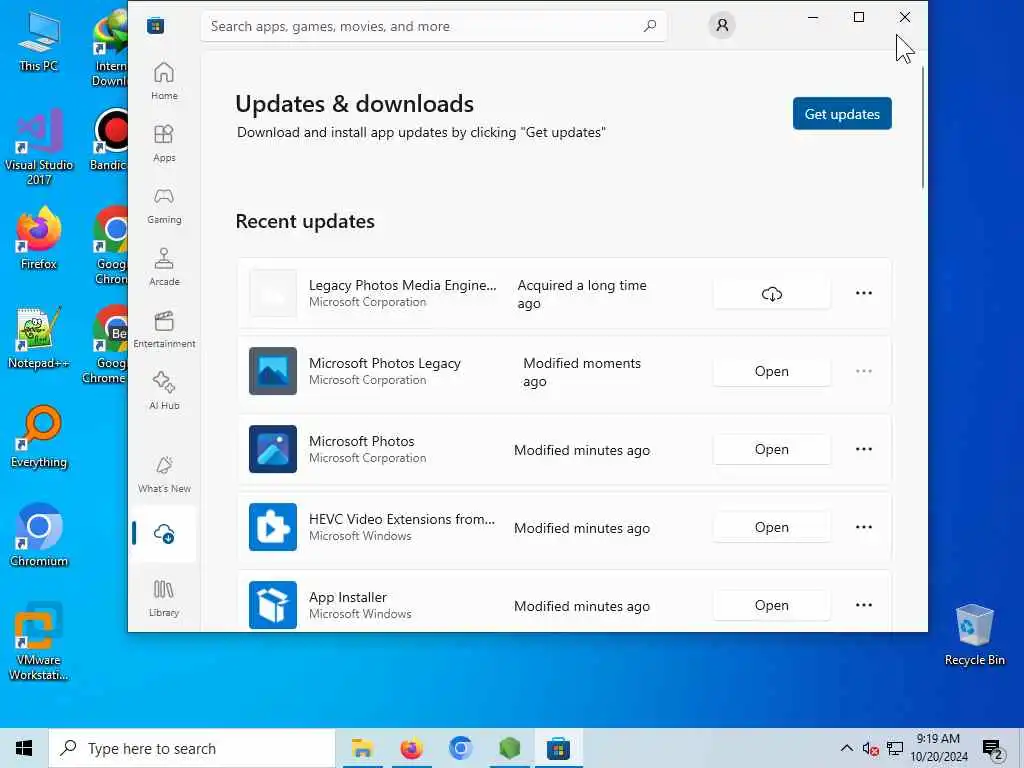Click the muted volume tray icon

(870, 748)
